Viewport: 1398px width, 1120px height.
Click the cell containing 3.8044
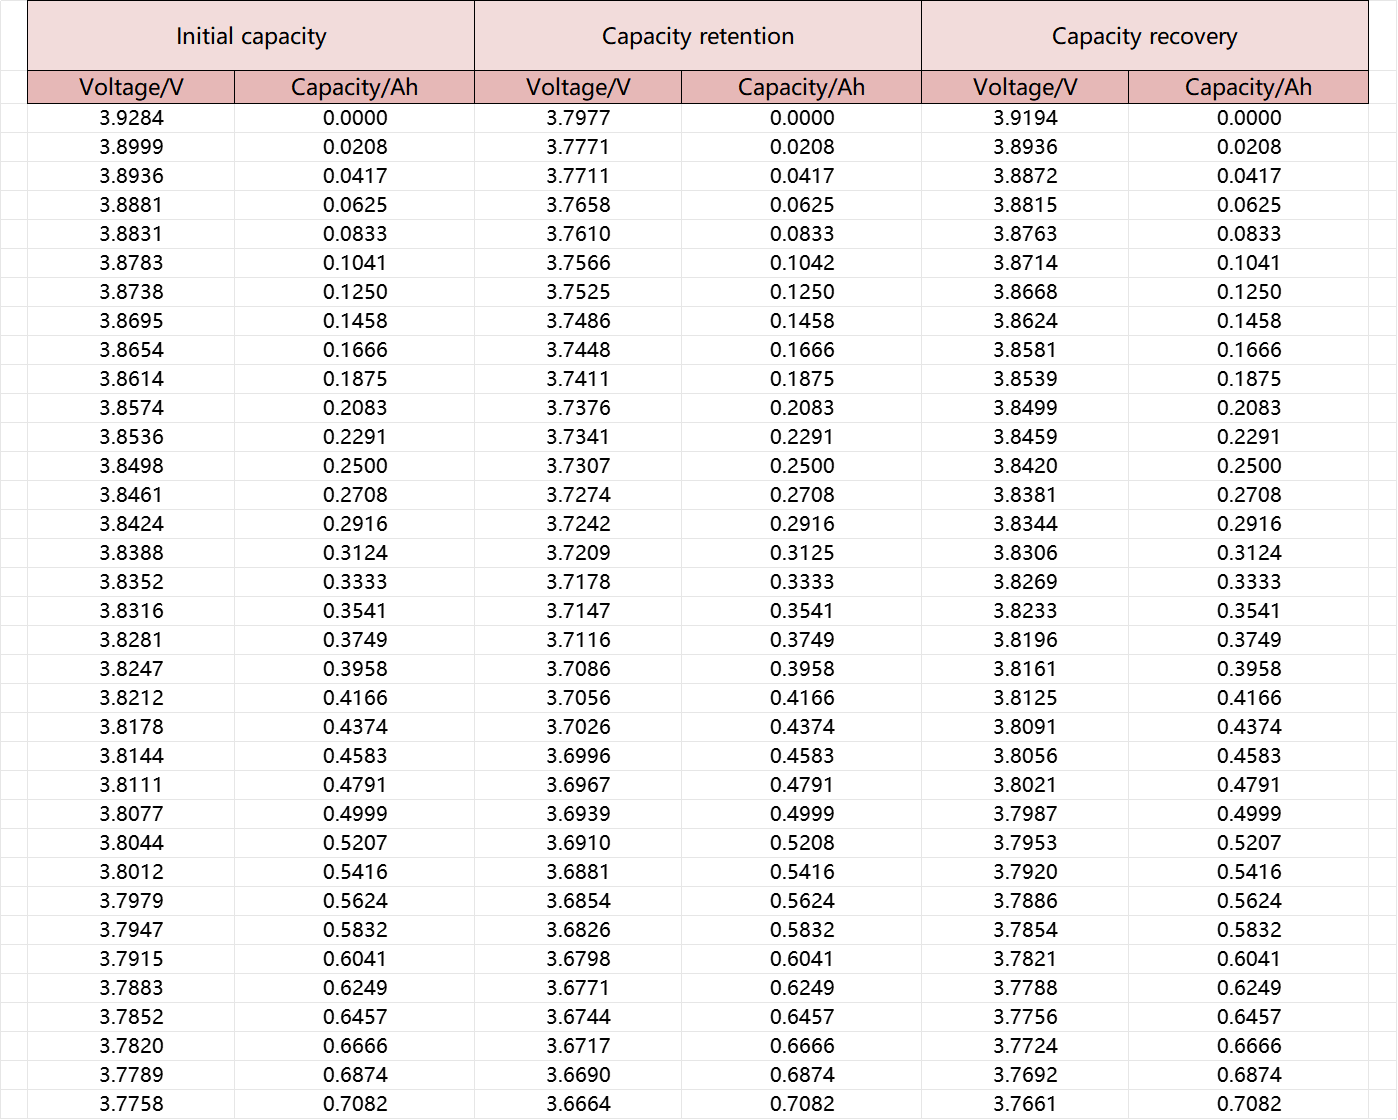click(131, 843)
